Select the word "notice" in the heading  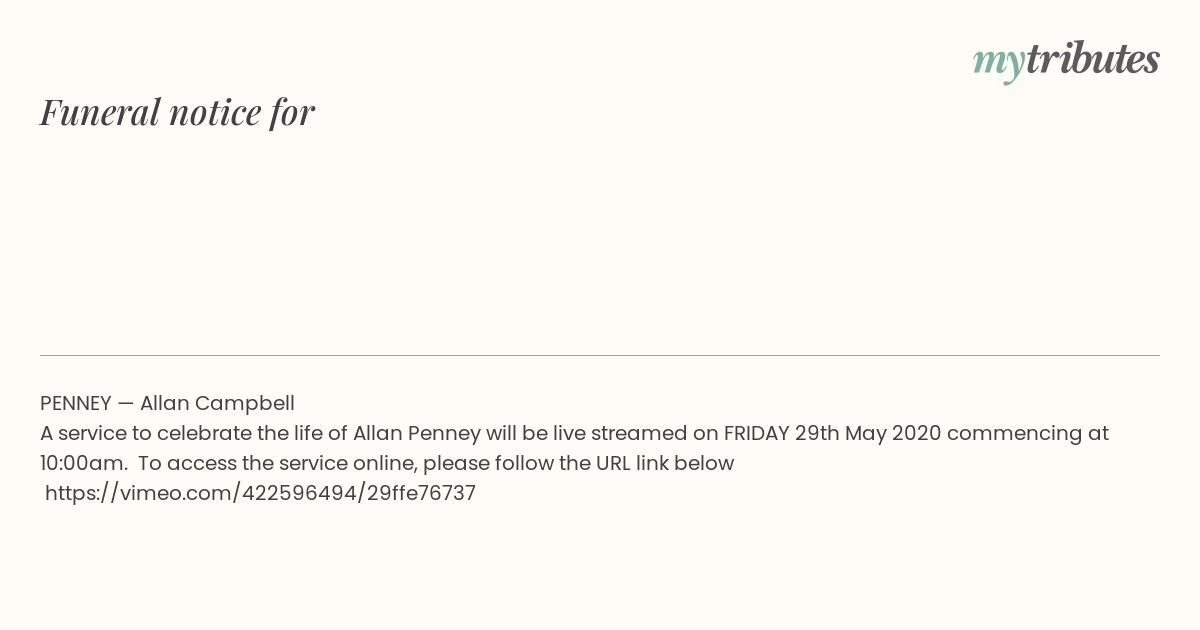215,113
